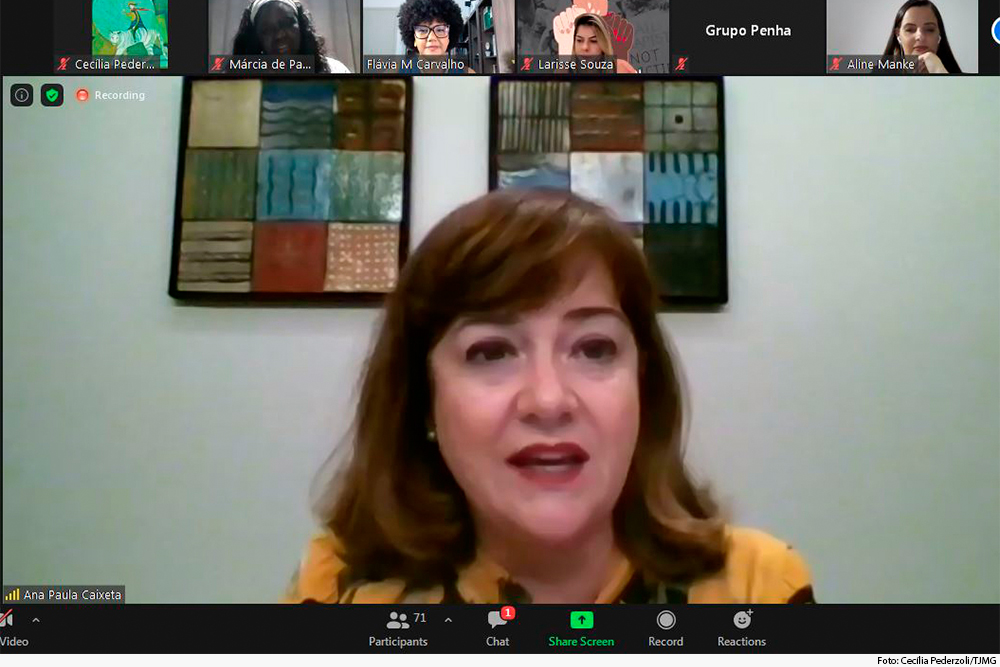Click the main speaker video view
The width and height of the screenshot is (1000, 667).
click(x=500, y=339)
